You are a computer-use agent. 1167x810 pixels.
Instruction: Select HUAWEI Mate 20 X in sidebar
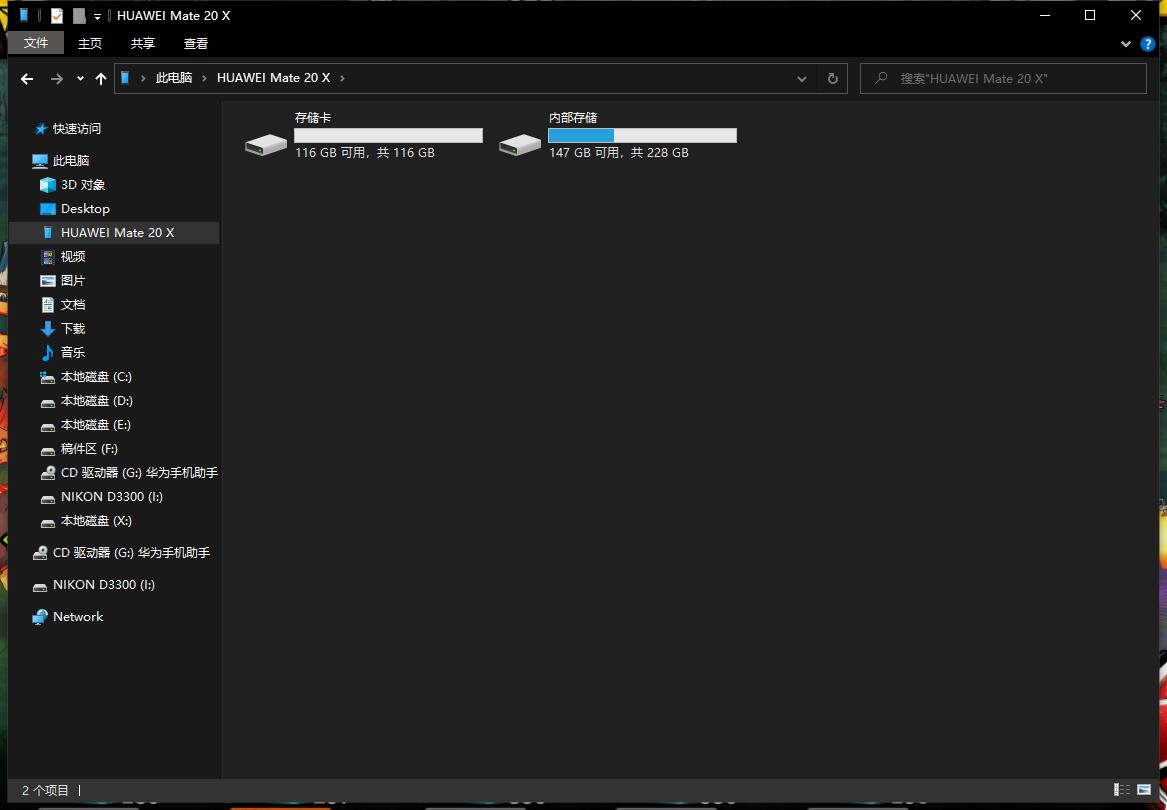tap(118, 232)
